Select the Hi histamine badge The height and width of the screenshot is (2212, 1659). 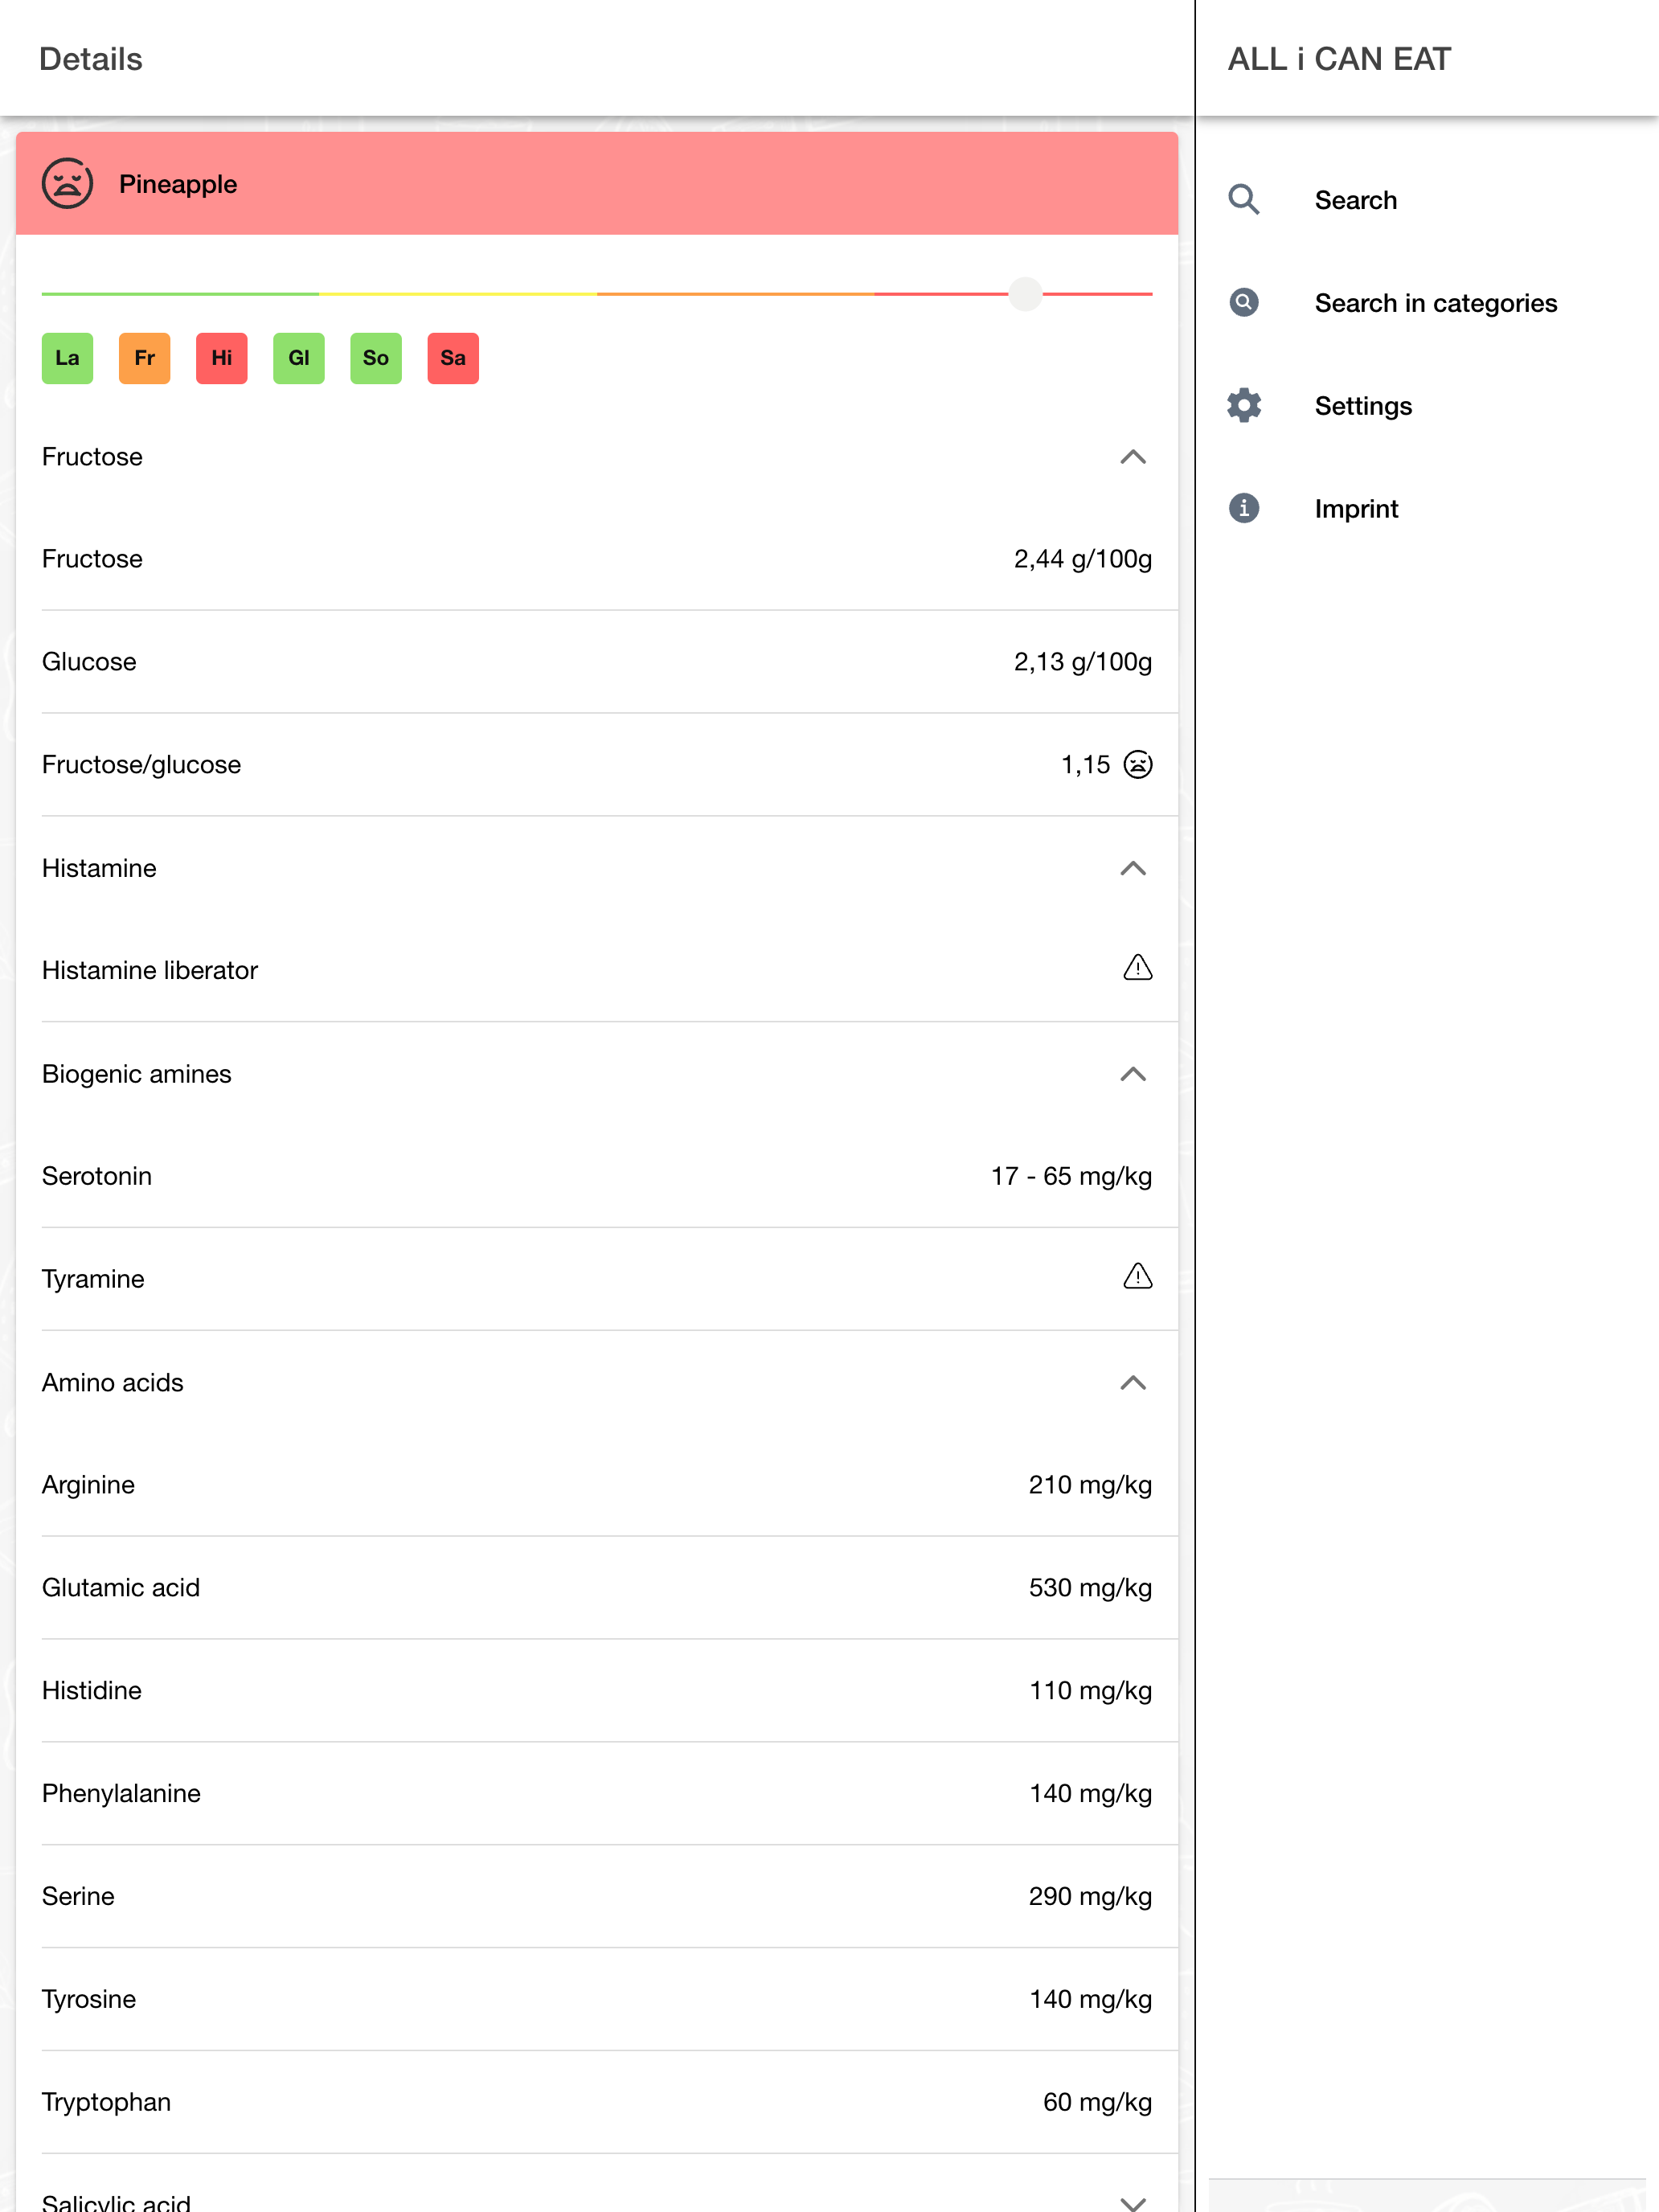point(221,358)
